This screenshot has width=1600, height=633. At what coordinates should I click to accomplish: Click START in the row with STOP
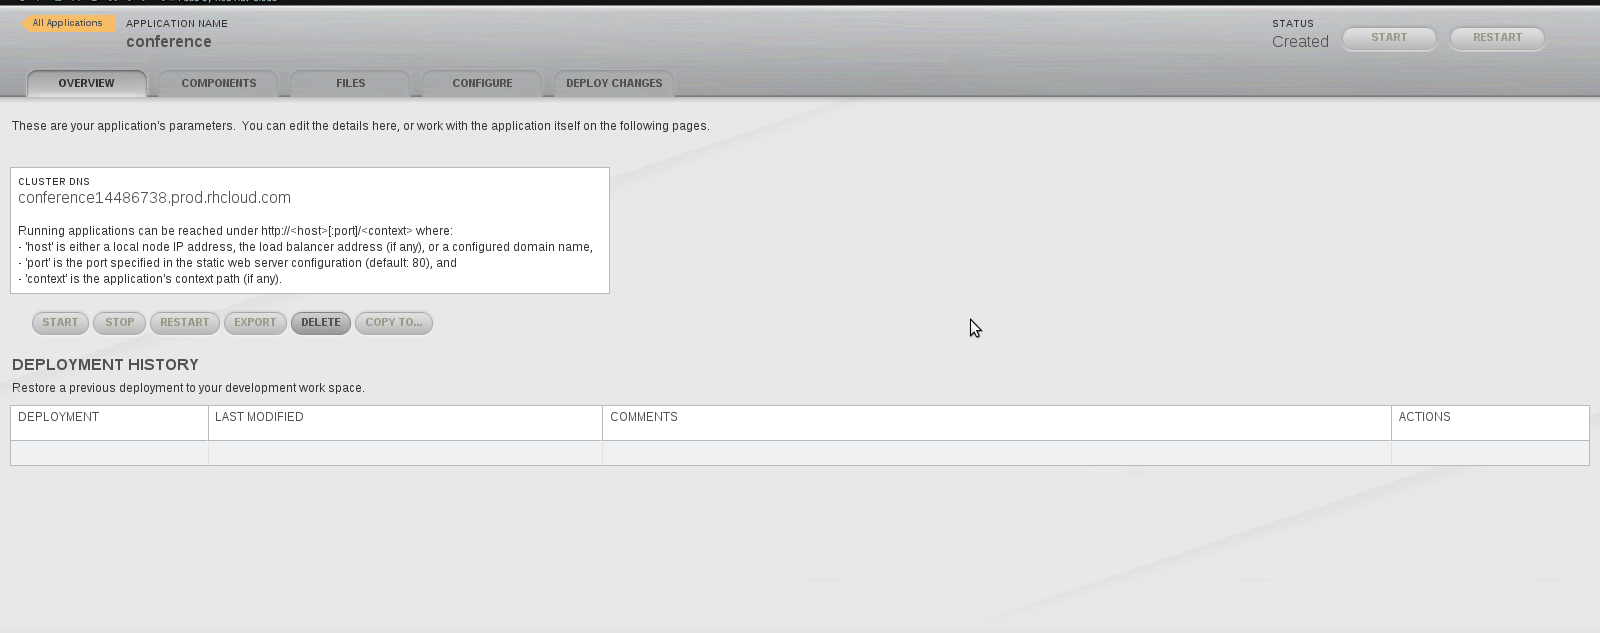(x=60, y=323)
